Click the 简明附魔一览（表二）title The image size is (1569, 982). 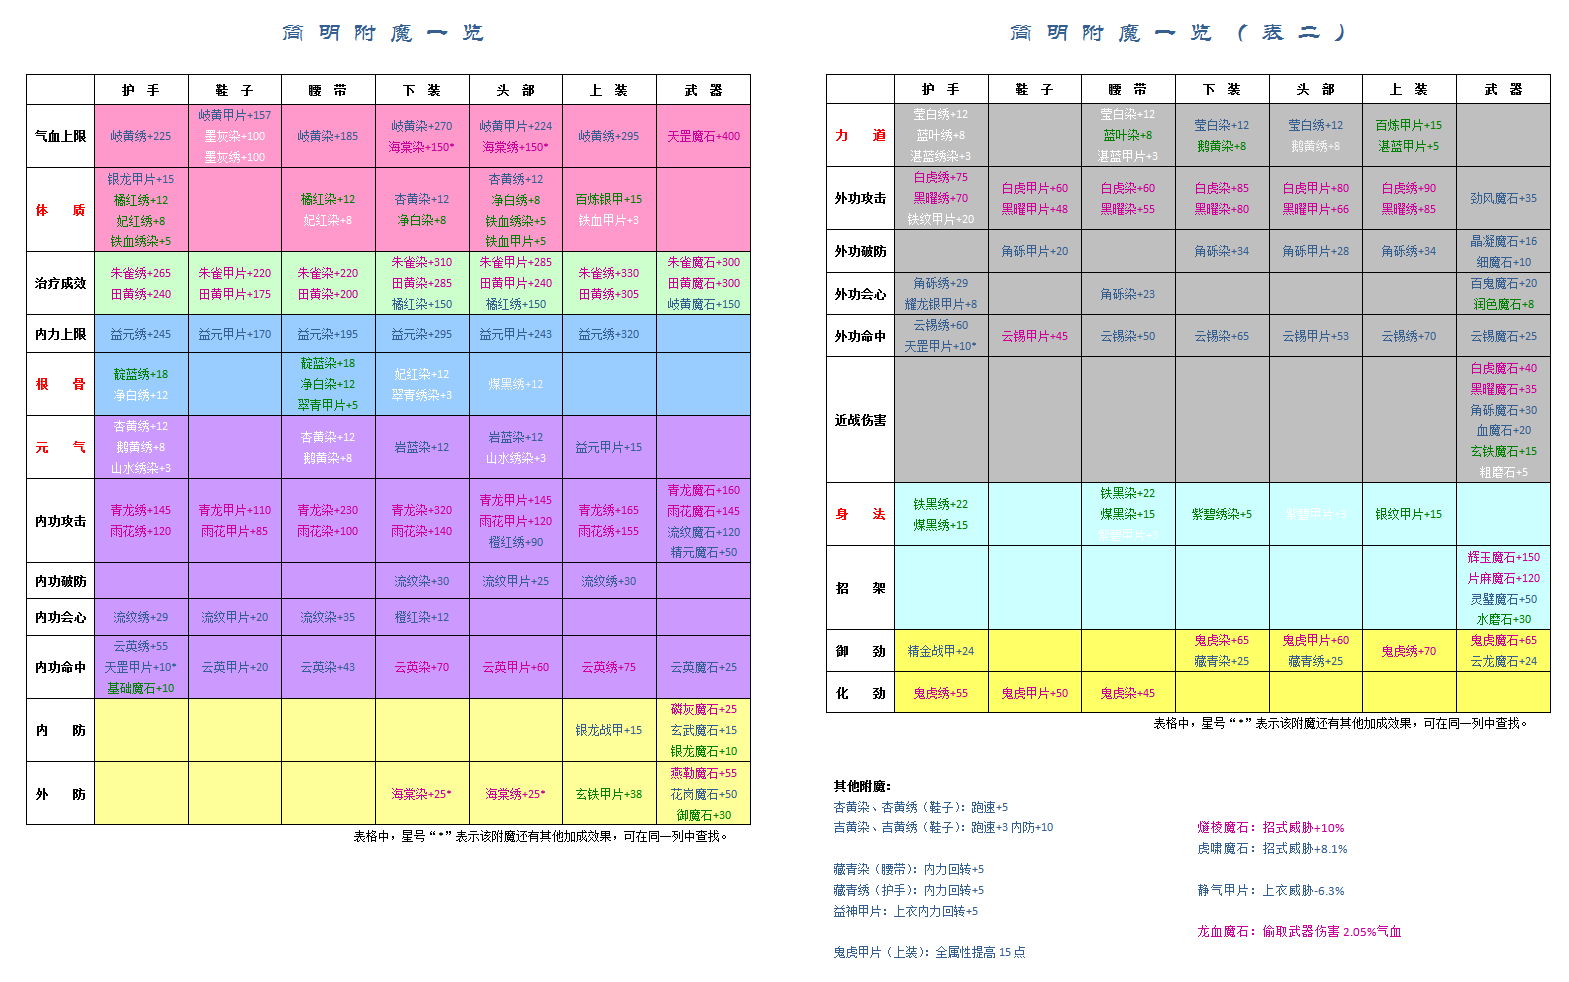pos(1178,33)
